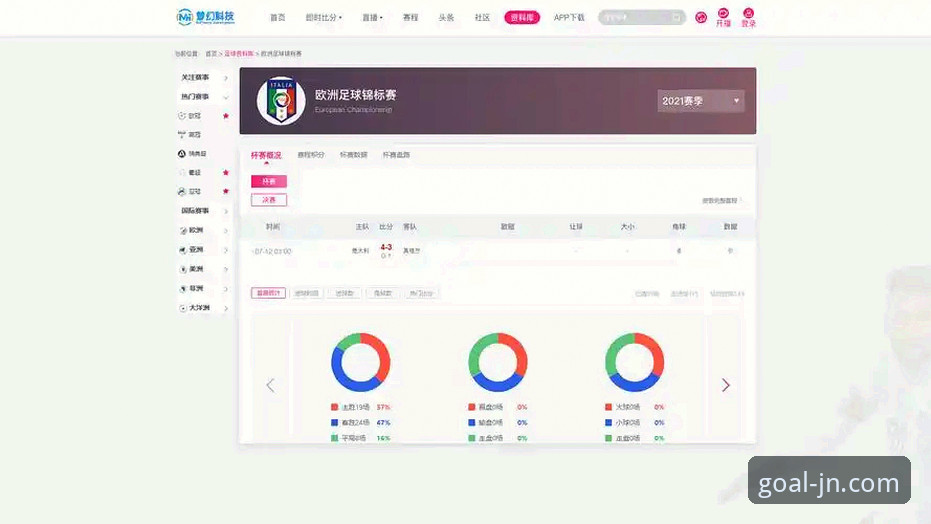The height and width of the screenshot is (524, 931).
Task: Click the round pink icon beside search
Action: coord(701,18)
